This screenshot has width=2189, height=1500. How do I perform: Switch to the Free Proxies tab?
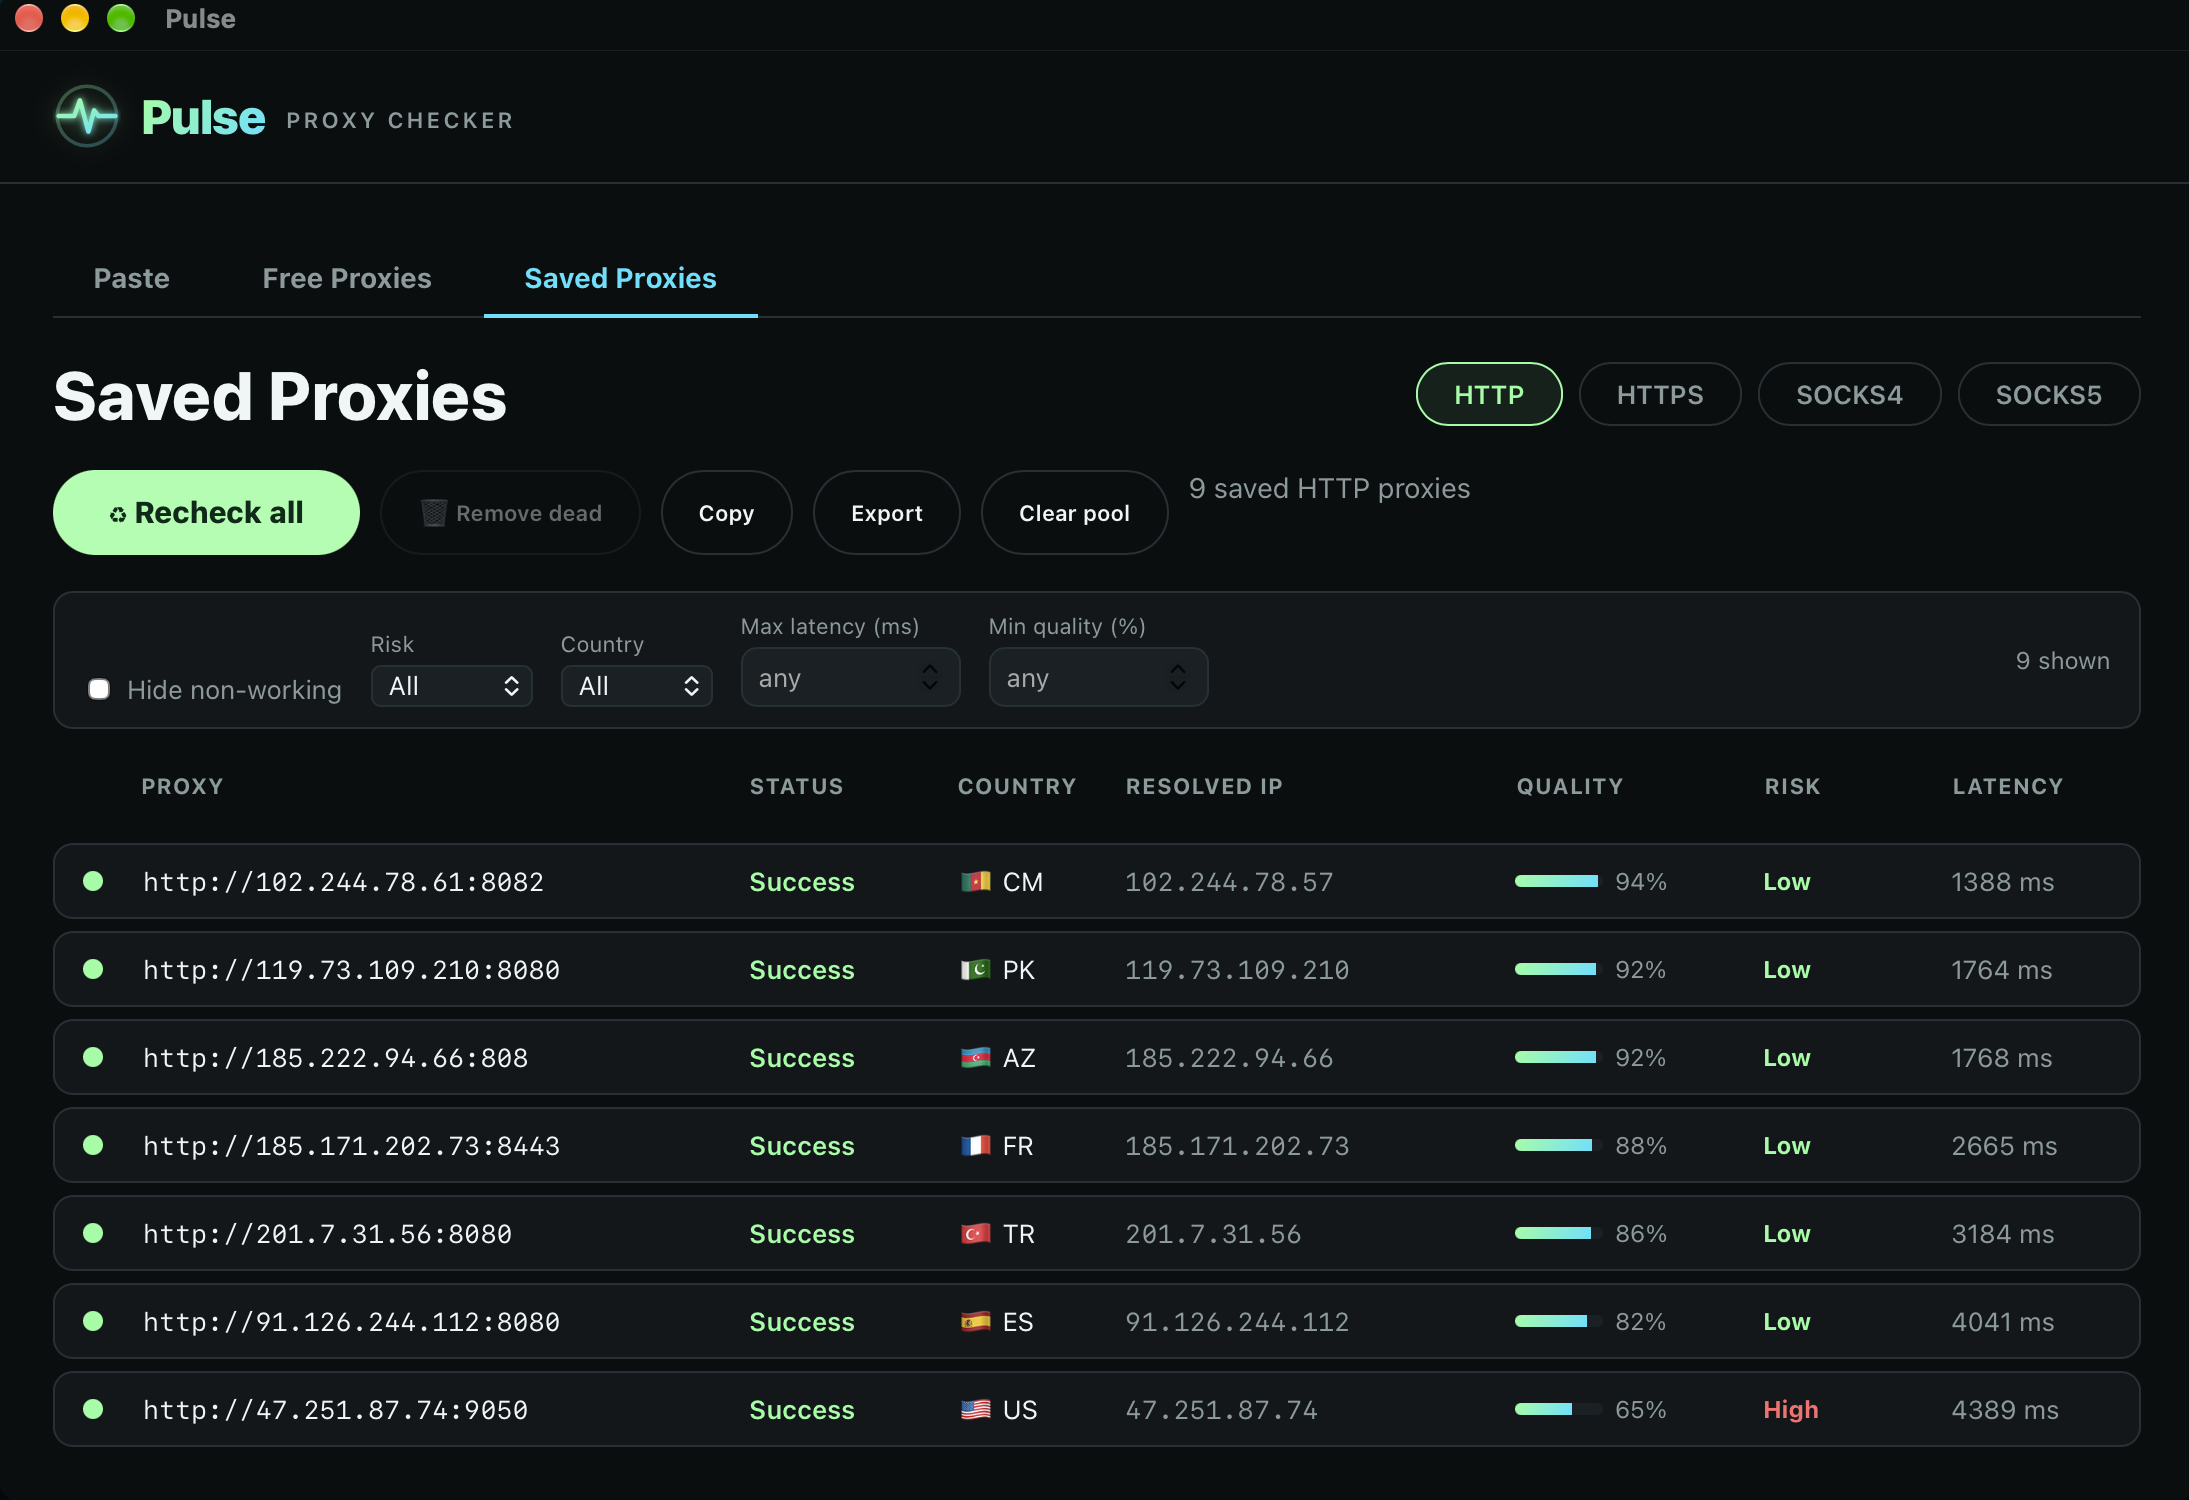[x=347, y=278]
